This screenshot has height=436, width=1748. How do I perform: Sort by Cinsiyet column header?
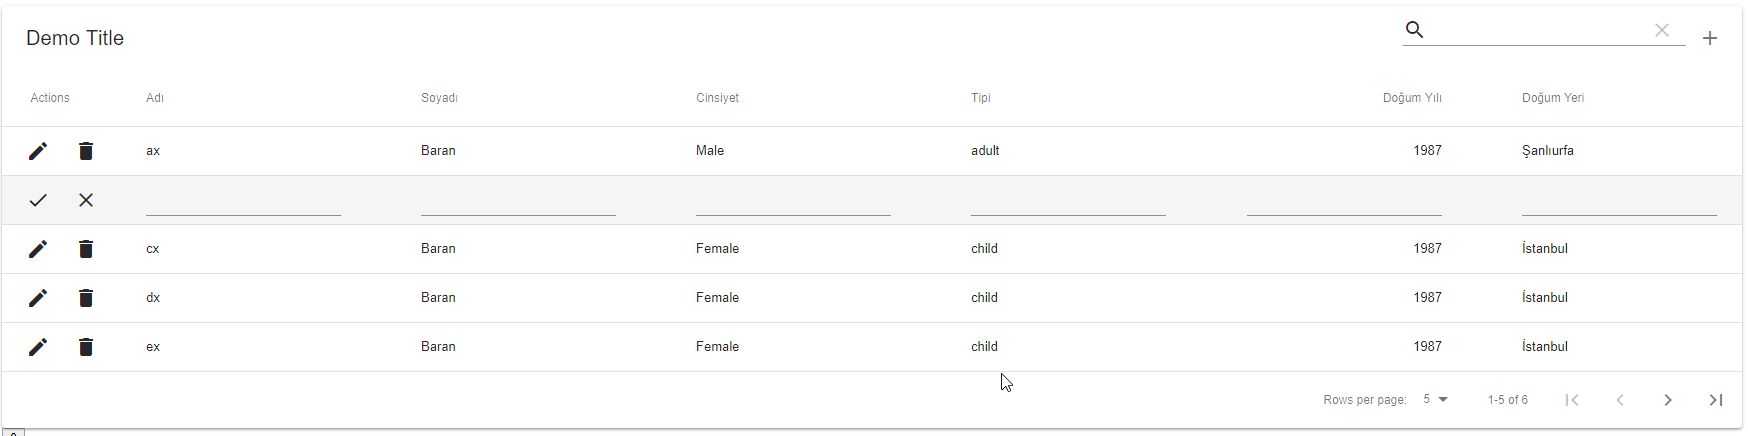click(718, 98)
